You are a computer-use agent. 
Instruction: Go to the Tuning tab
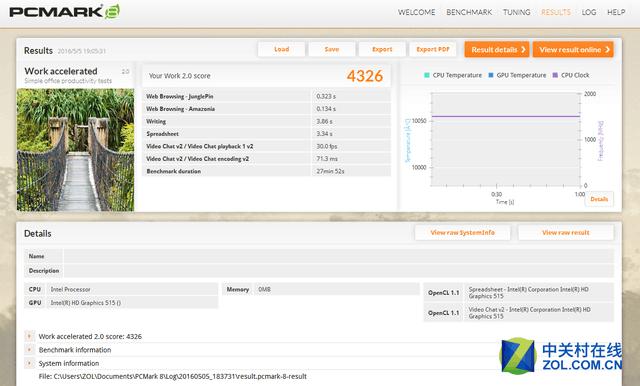point(516,12)
